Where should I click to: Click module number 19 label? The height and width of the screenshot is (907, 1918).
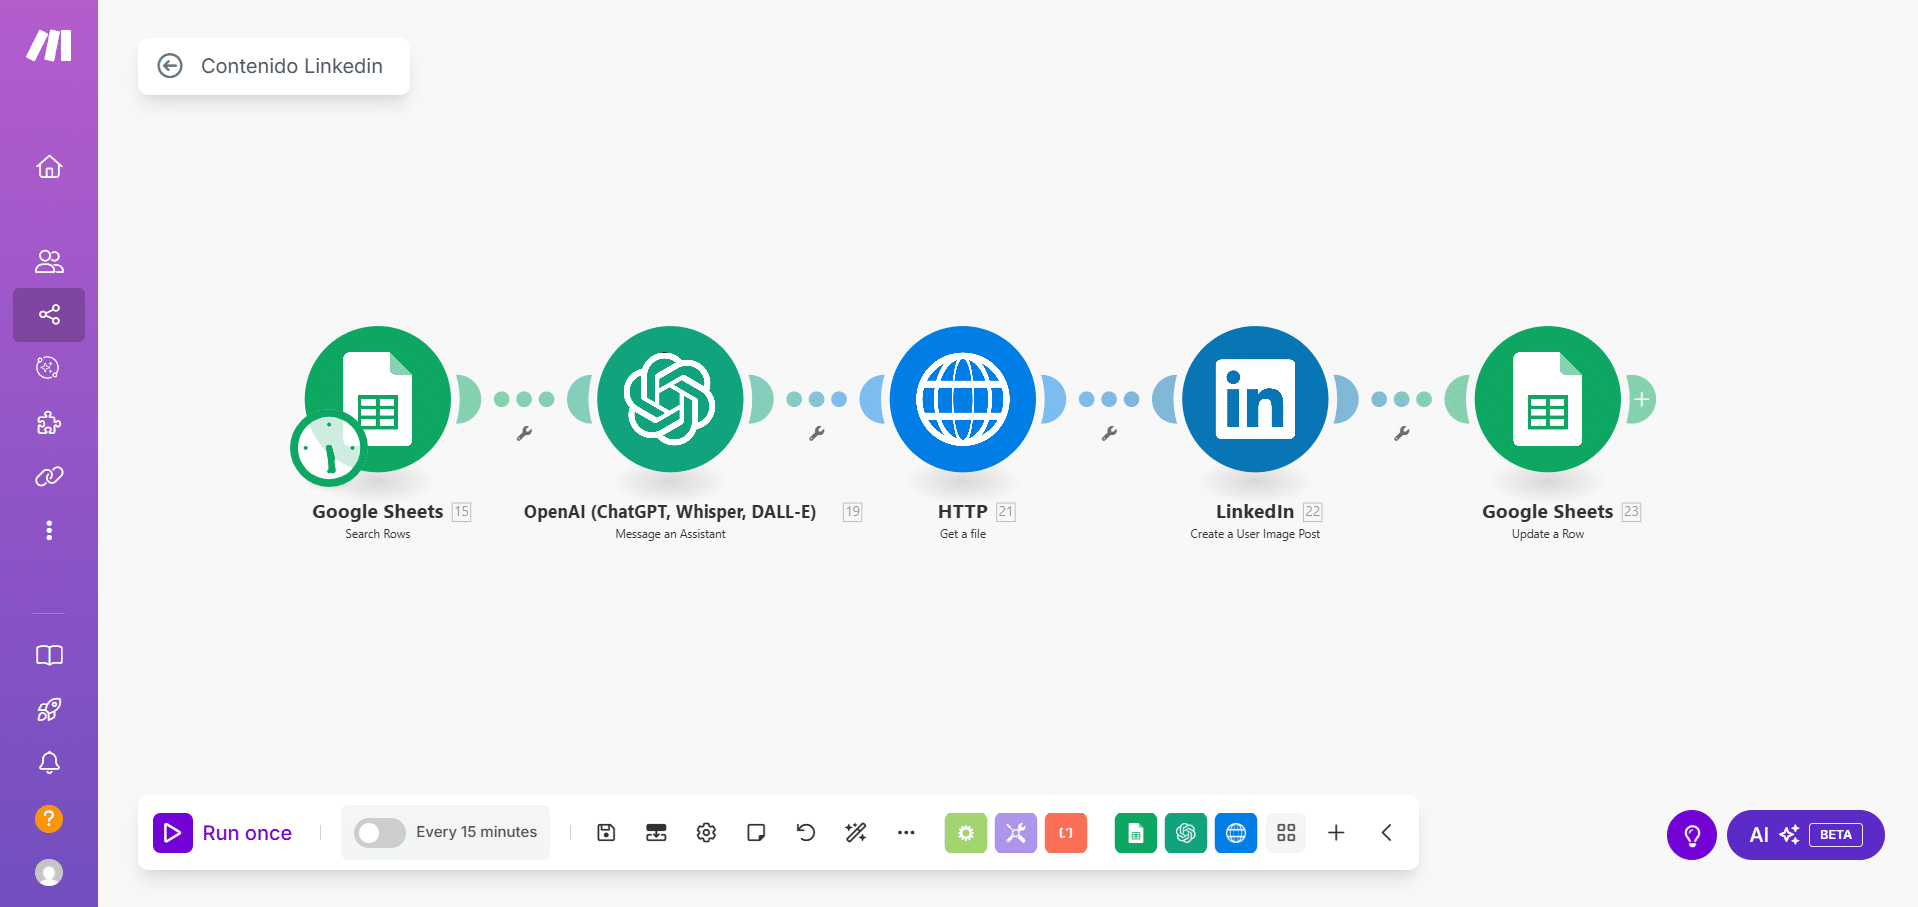click(x=852, y=512)
